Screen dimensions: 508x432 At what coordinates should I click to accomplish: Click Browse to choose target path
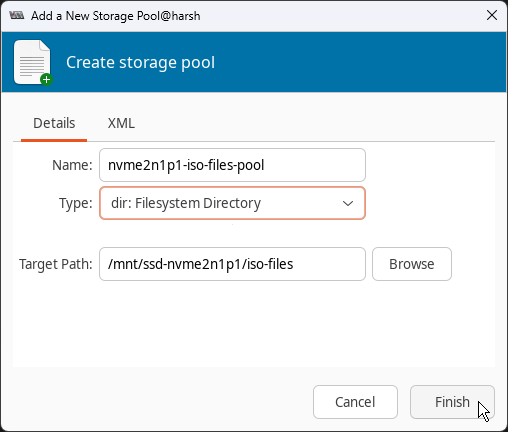[x=412, y=264]
